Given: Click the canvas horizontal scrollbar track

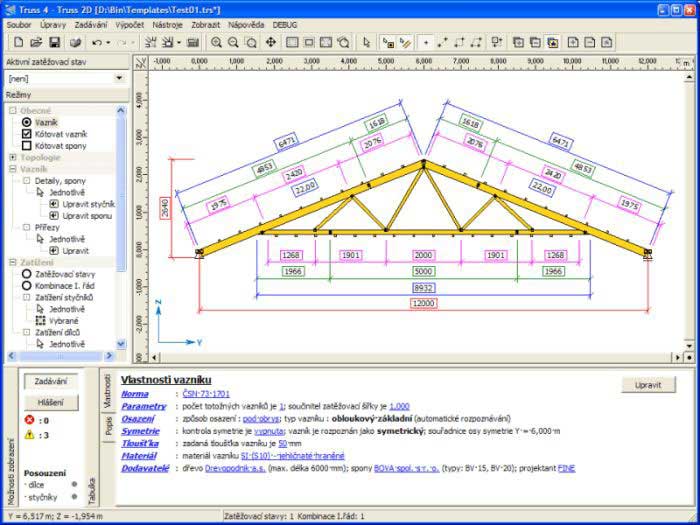Looking at the screenshot, I should click(x=416, y=358).
